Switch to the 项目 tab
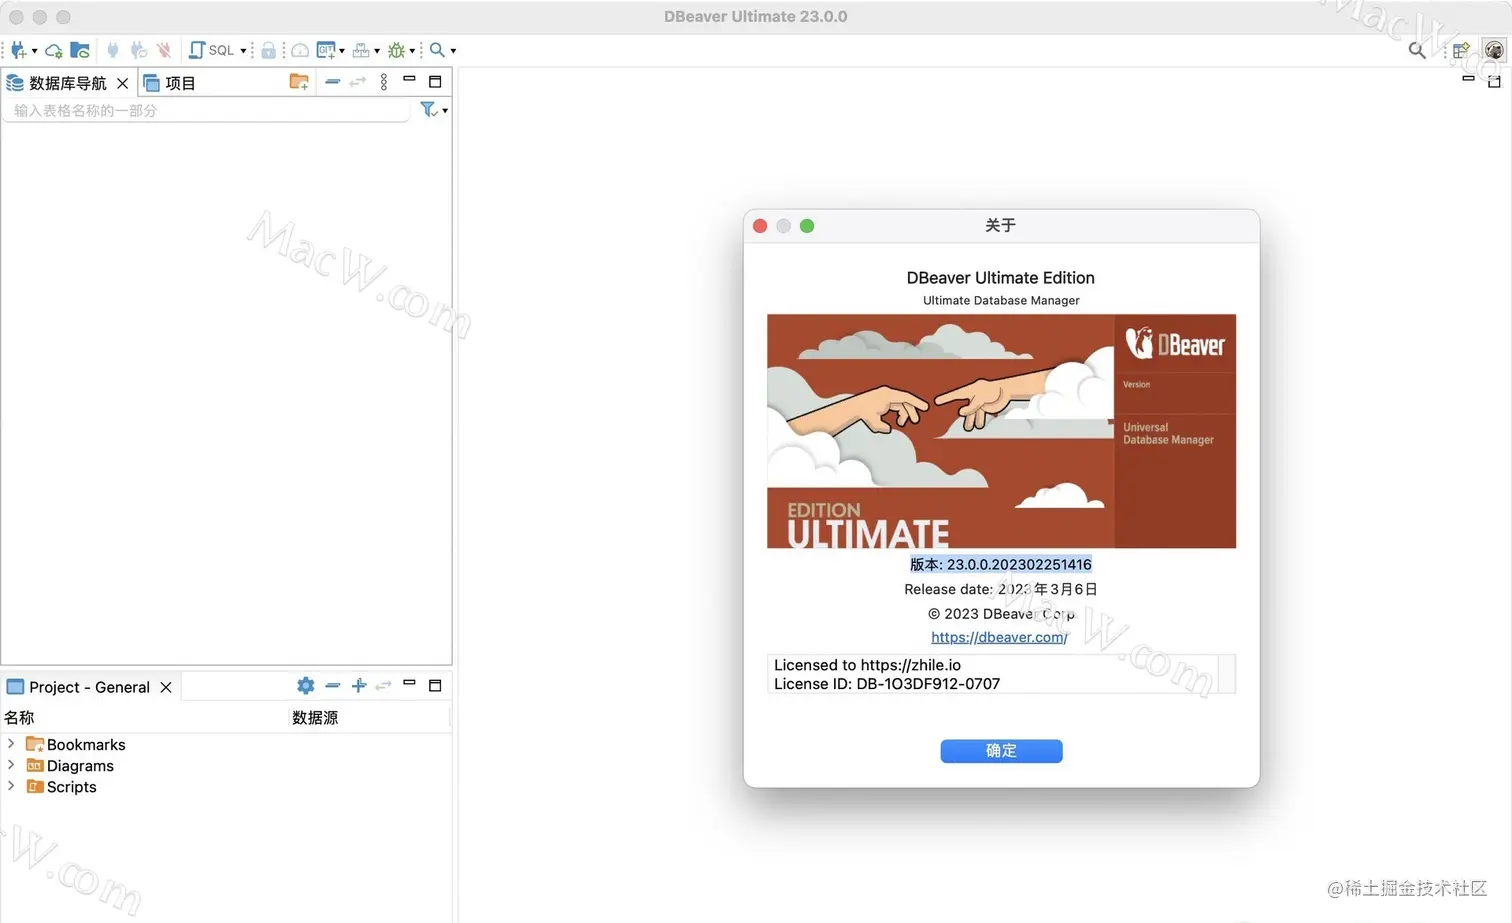 pyautogui.click(x=170, y=83)
